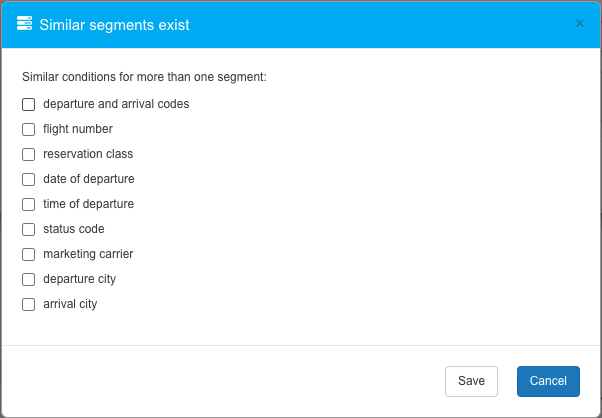602x418 pixels.
Task: Select the date of departure checkbox
Action: [x=29, y=179]
